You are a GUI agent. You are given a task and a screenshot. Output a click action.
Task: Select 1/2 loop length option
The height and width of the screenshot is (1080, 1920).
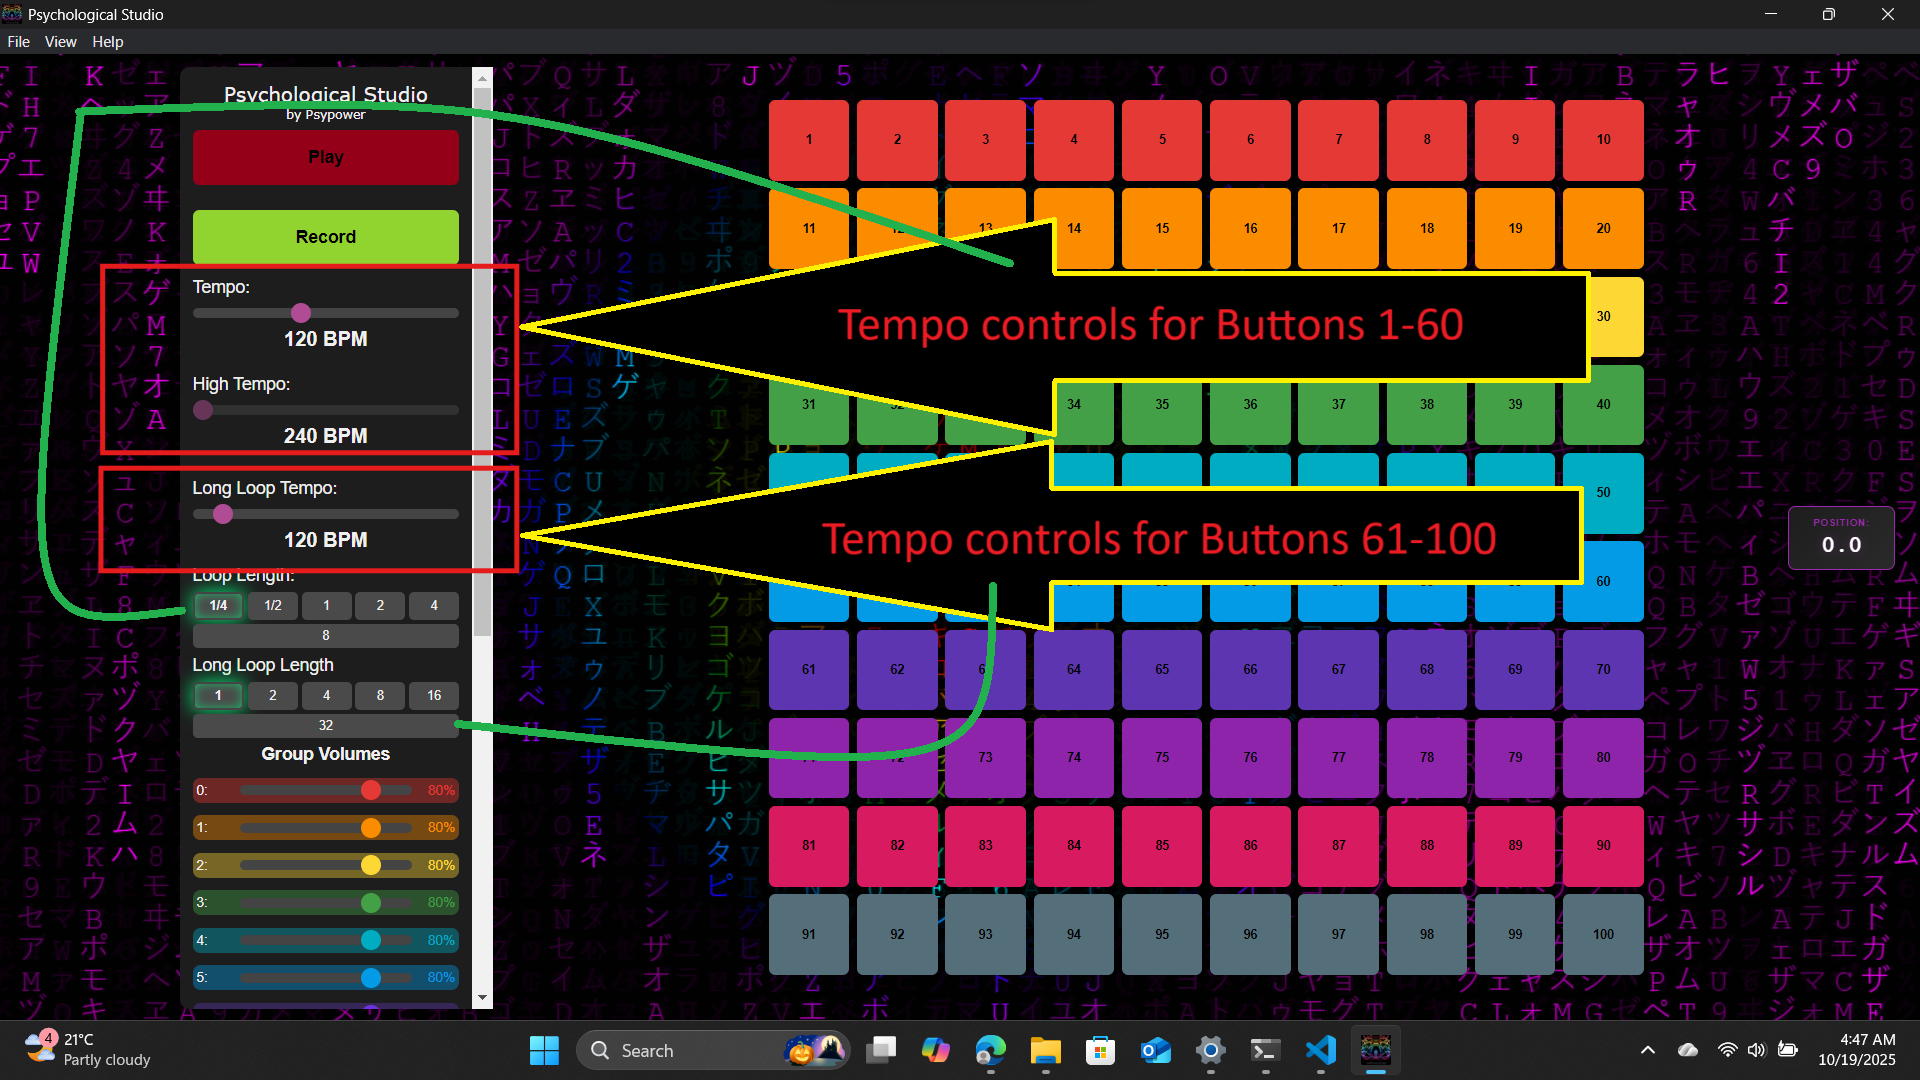[x=272, y=605]
